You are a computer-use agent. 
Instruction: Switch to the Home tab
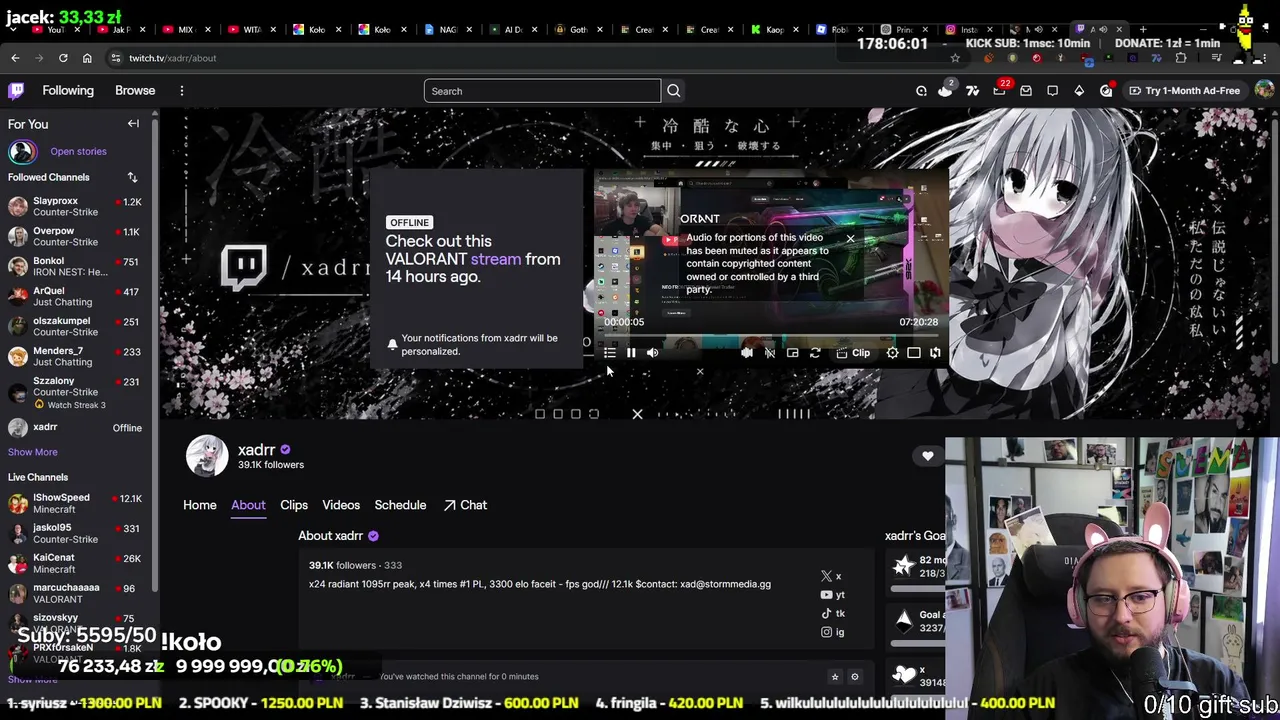(200, 505)
